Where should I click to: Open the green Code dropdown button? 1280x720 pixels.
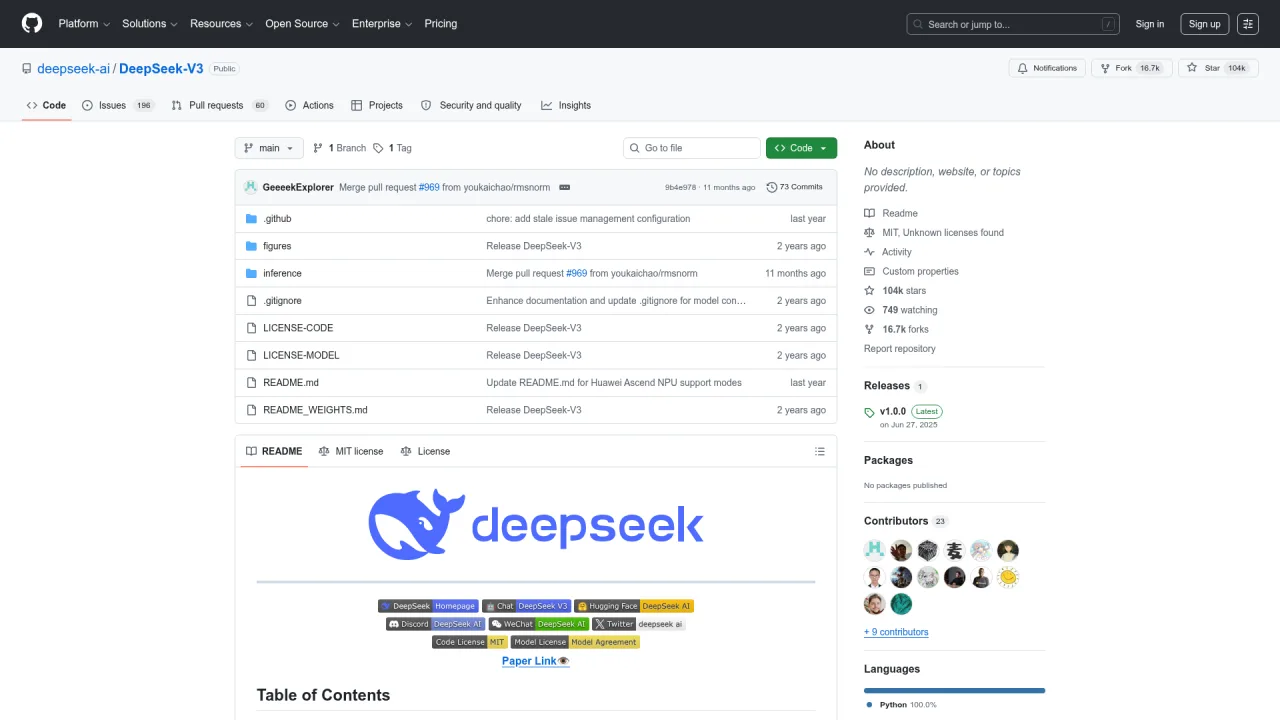(x=801, y=148)
